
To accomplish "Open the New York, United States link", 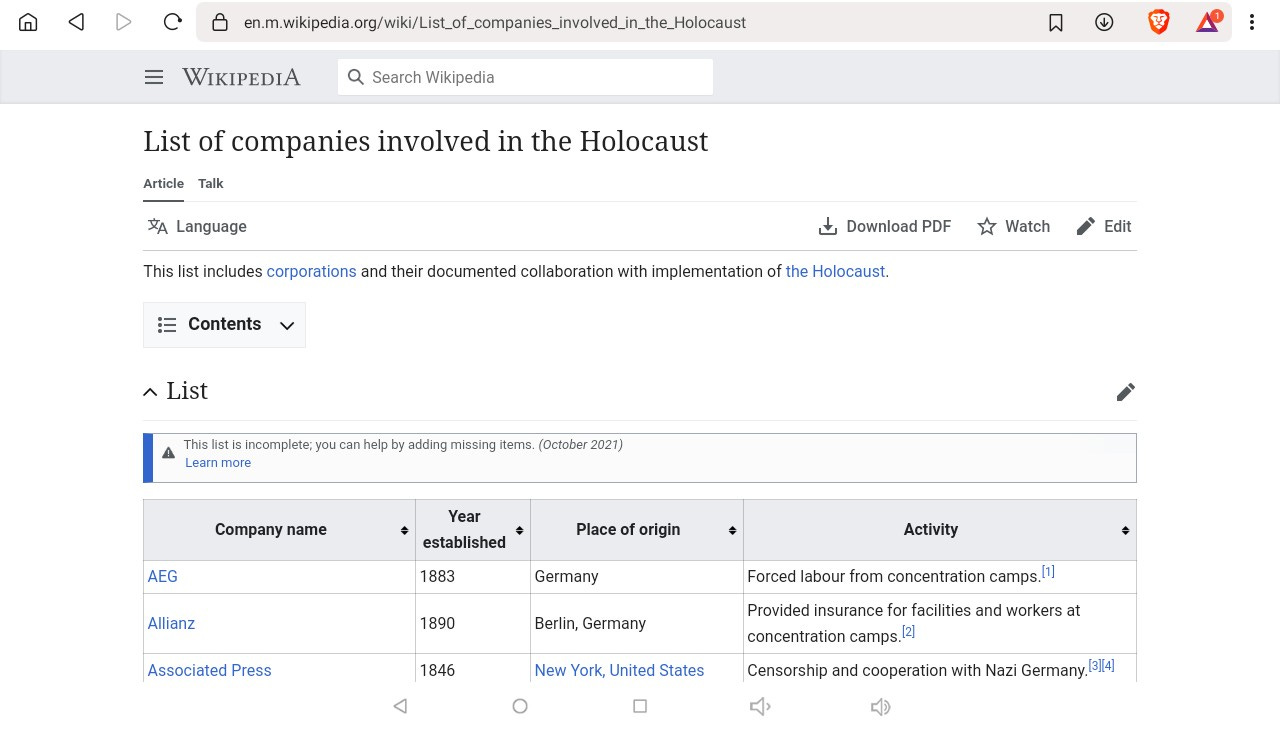I will tap(619, 670).
